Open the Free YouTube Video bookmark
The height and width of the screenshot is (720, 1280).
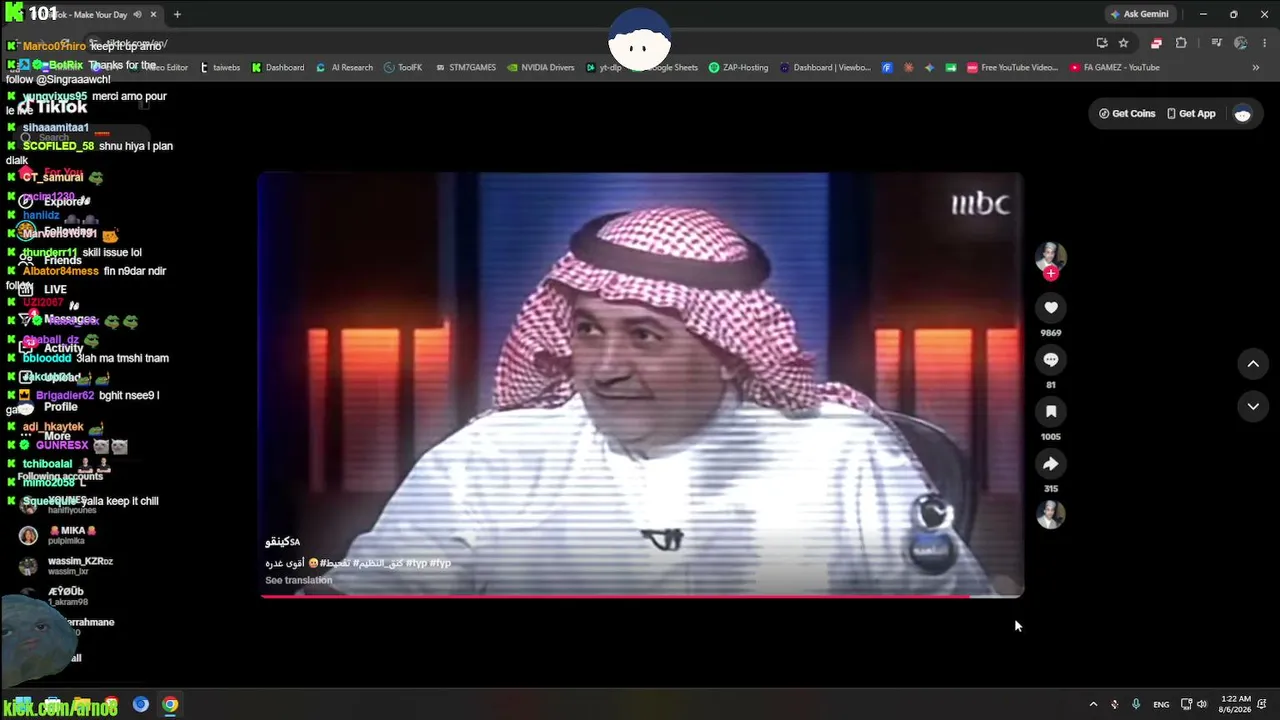[1012, 68]
